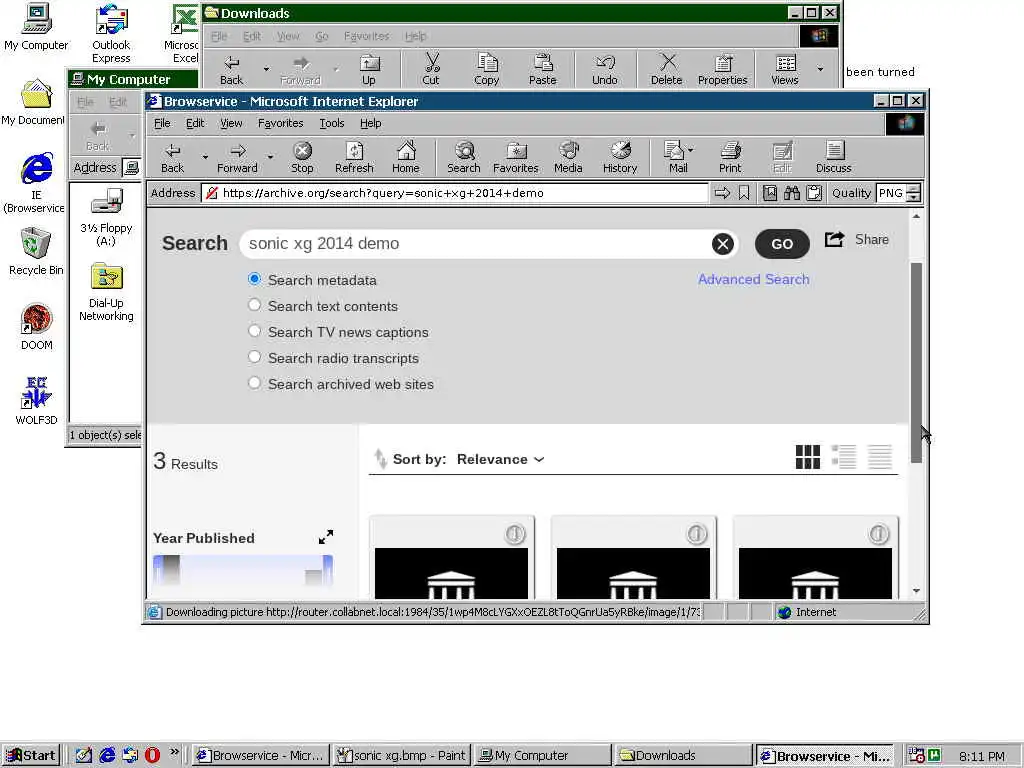The width and height of the screenshot is (1024, 768).
Task: Open the IE Help menu
Action: click(370, 123)
